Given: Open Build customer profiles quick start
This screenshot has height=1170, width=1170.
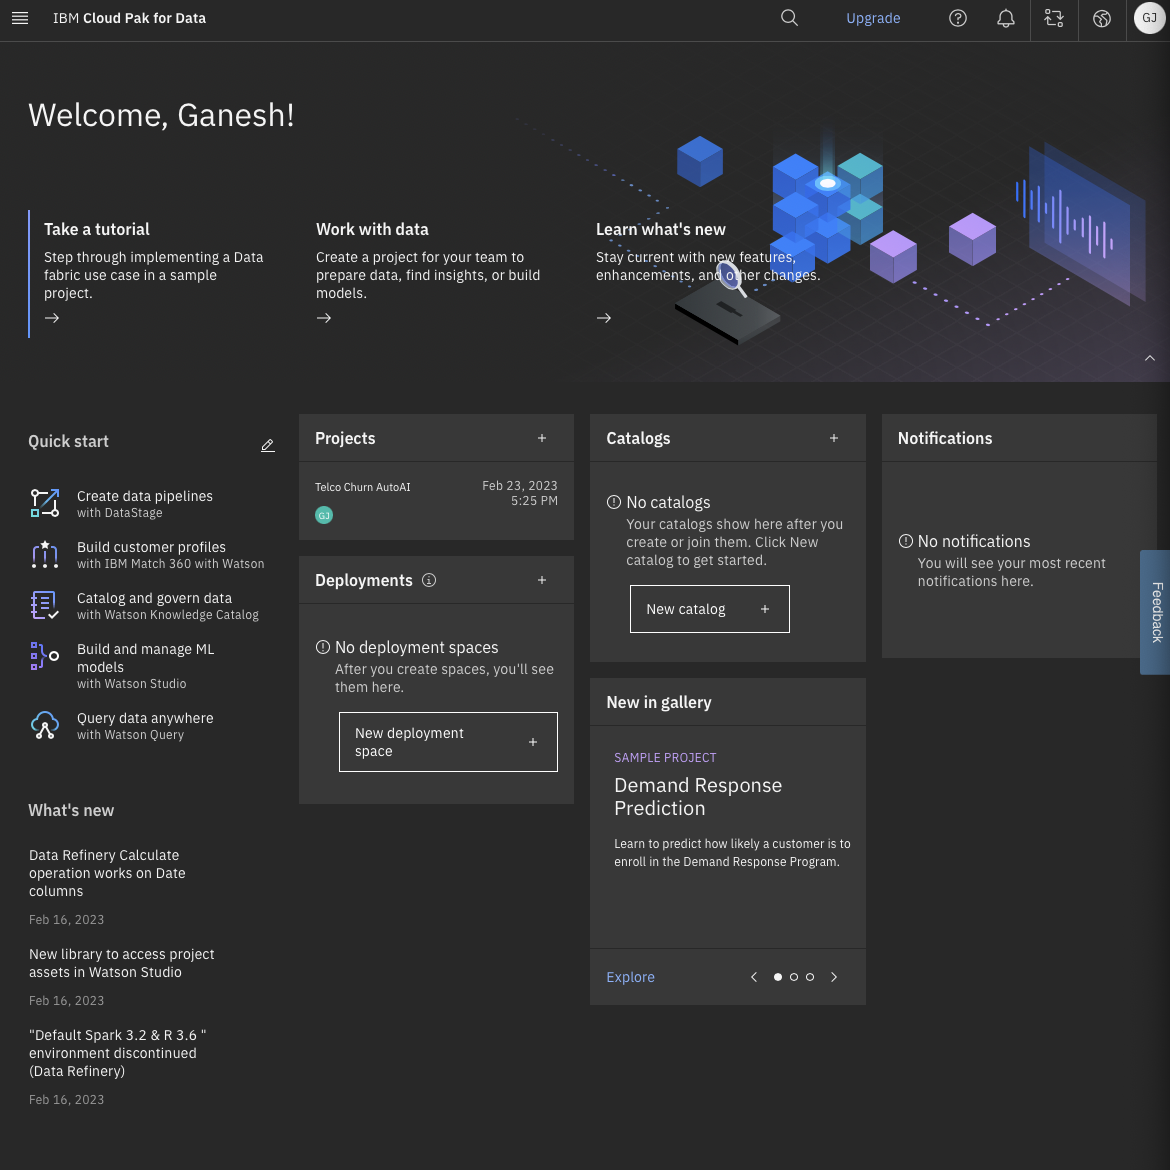Looking at the screenshot, I should pyautogui.click(x=151, y=547).
